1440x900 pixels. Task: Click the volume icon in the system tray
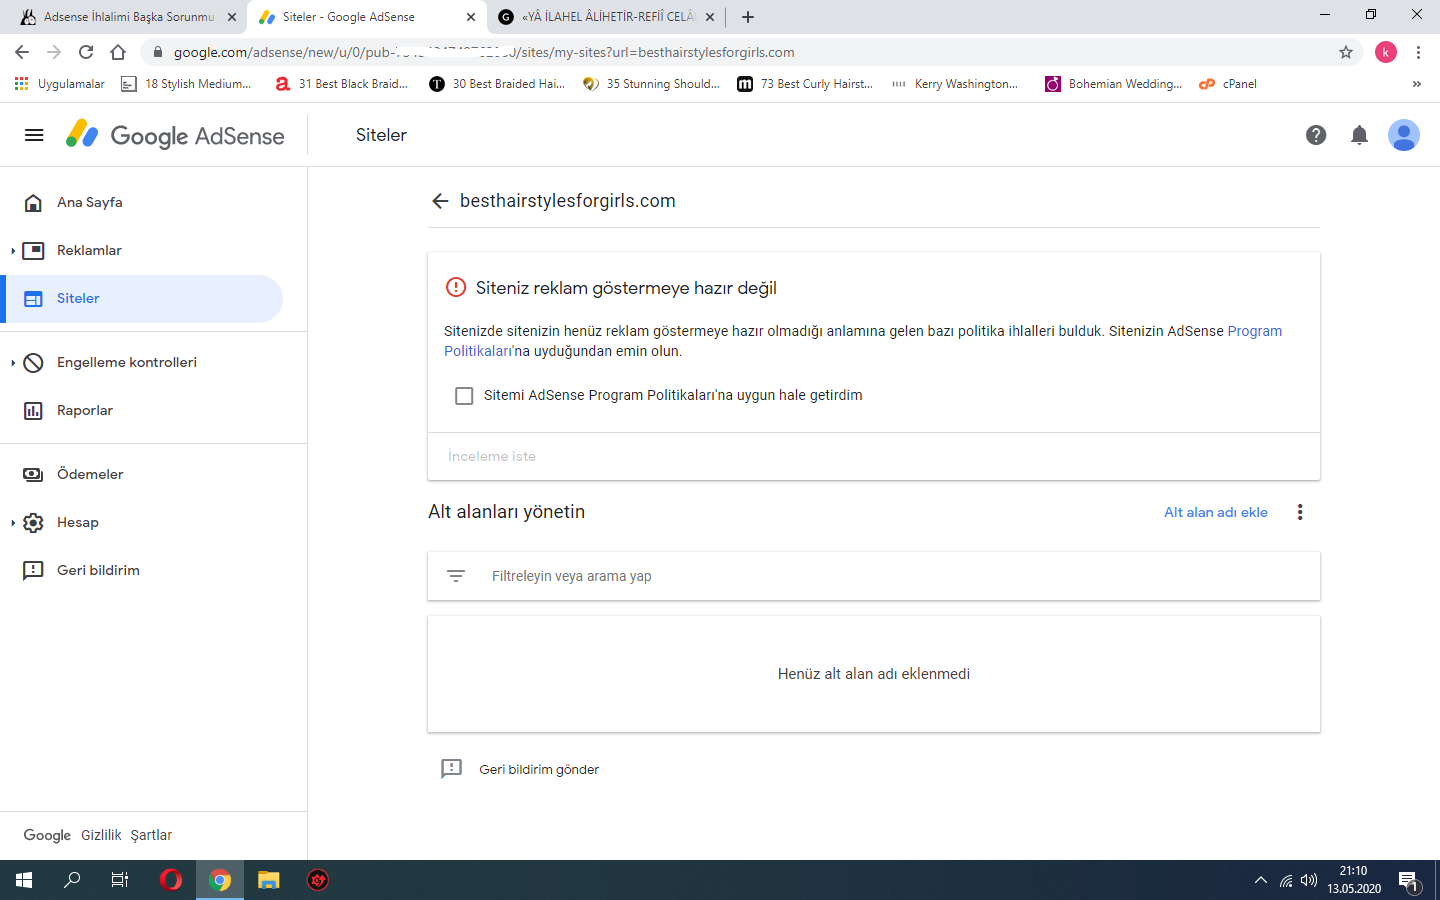coord(1309,881)
